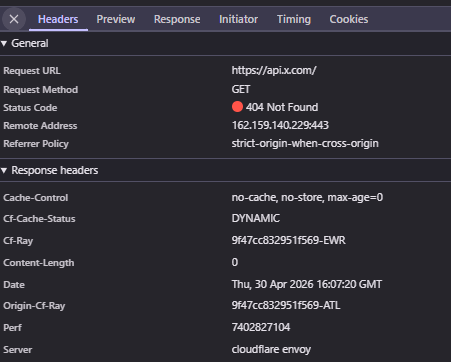
Task: Select Origin-Cf-Ray value ending in ATL
Action: point(286,305)
